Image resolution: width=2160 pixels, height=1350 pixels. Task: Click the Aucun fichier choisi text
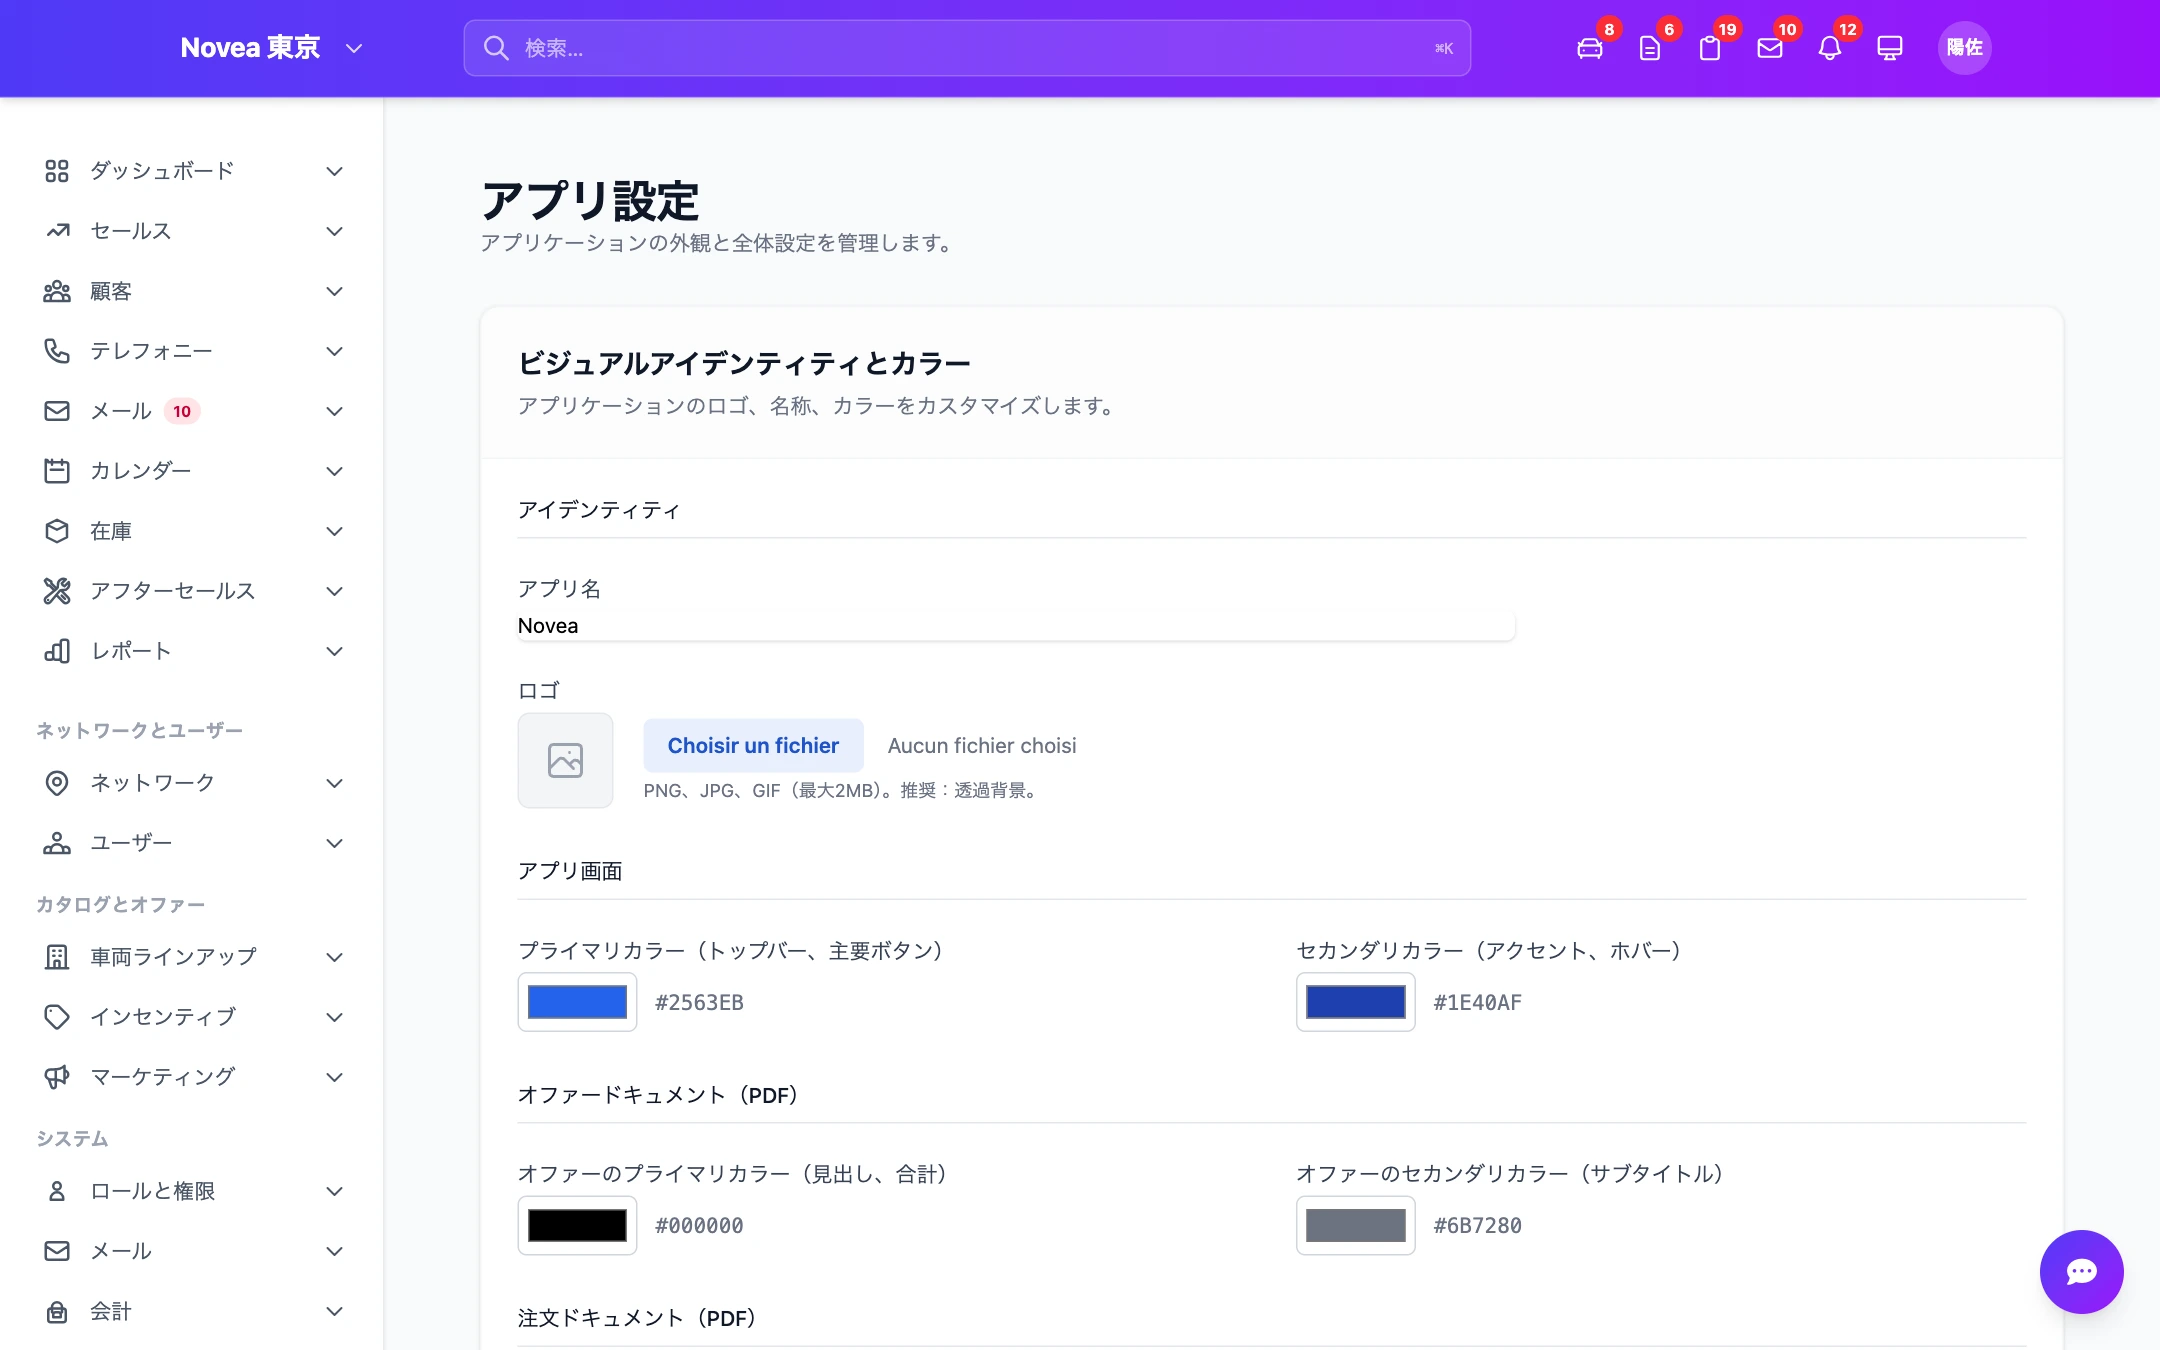pyautogui.click(x=982, y=746)
